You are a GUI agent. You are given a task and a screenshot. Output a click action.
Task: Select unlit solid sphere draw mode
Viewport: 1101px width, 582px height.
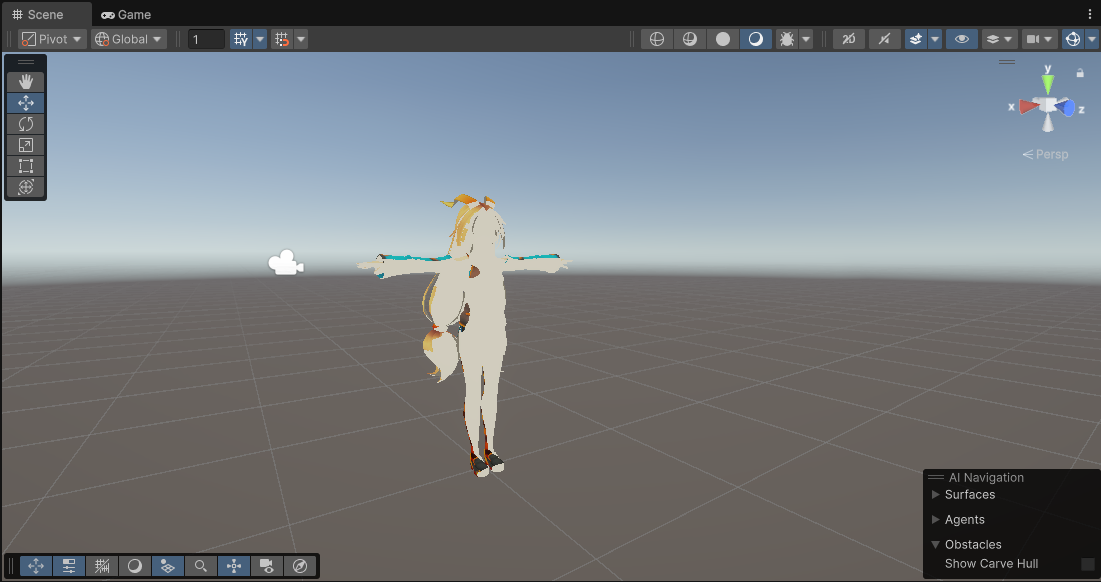(723, 39)
